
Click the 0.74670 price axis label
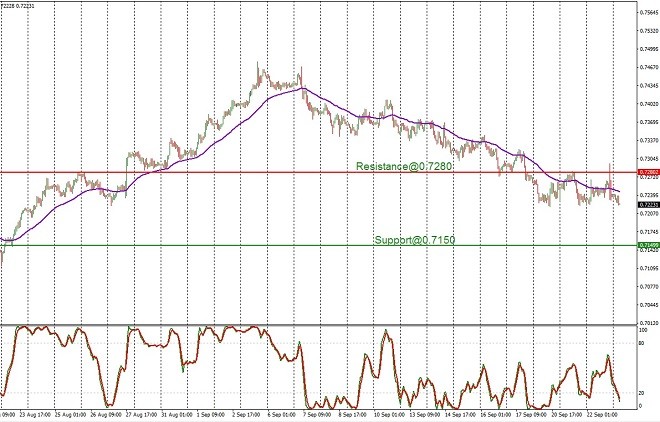(x=649, y=67)
